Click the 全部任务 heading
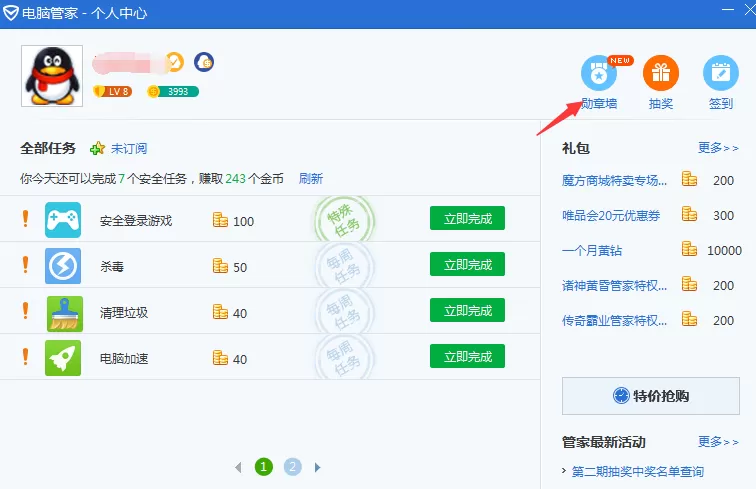This screenshot has width=756, height=489. (48, 148)
